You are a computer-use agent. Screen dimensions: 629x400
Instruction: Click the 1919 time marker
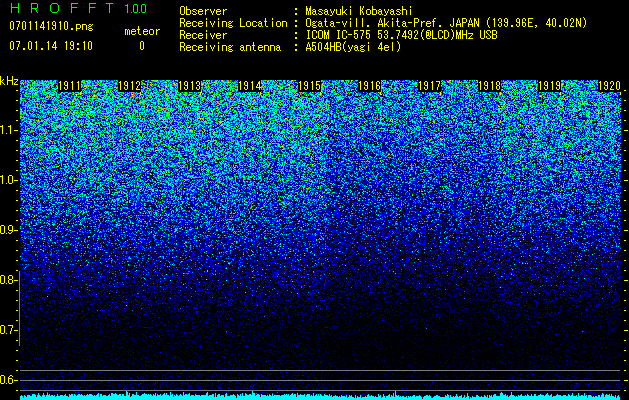click(550, 86)
